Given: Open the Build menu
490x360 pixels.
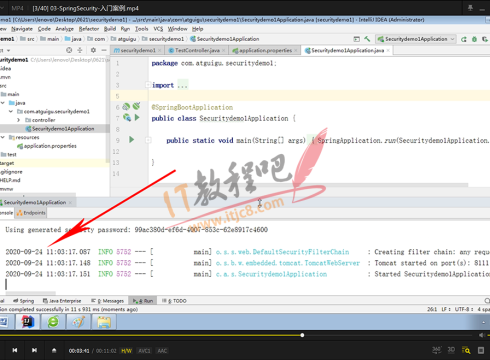Looking at the screenshot, I should pos(110,29).
